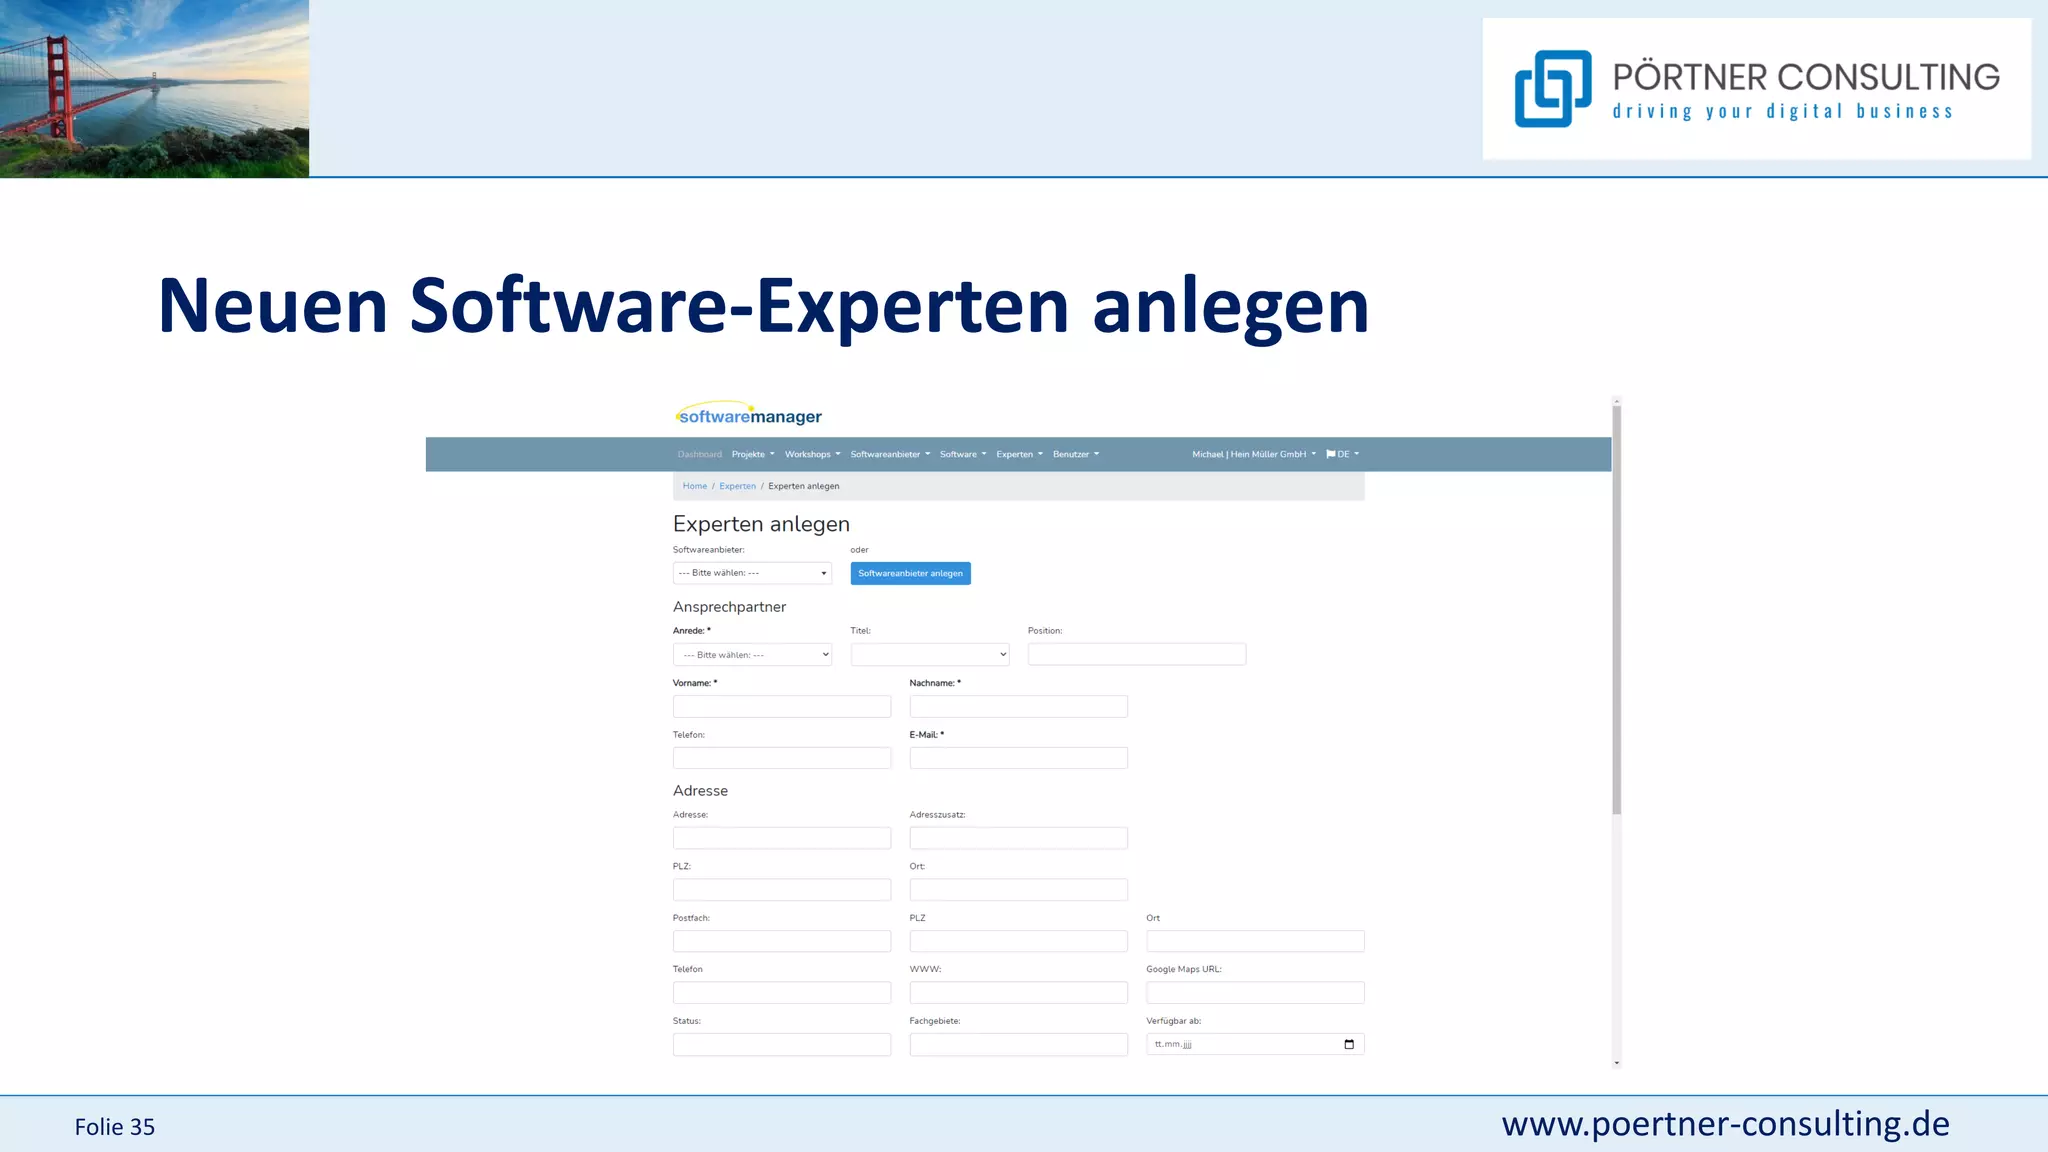This screenshot has width=2048, height=1152.
Task: Click the WWW input field
Action: 1018,993
